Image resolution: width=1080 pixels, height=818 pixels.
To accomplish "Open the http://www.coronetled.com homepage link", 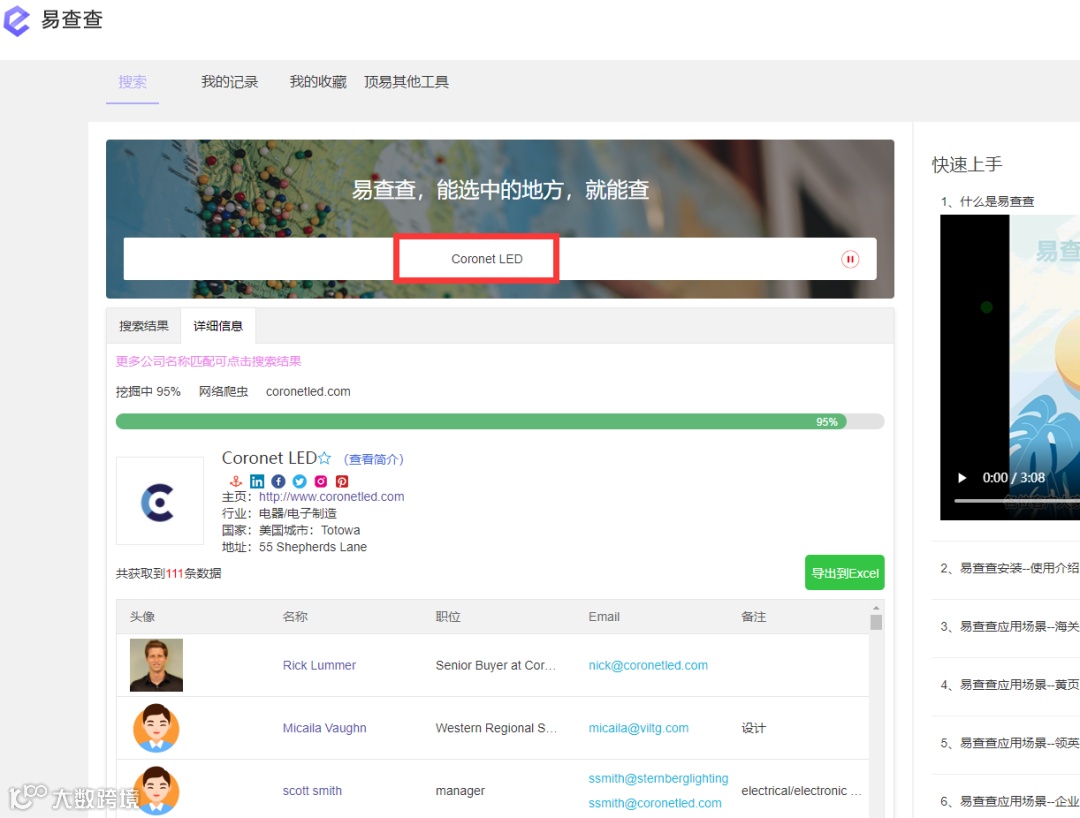I will coord(331,496).
